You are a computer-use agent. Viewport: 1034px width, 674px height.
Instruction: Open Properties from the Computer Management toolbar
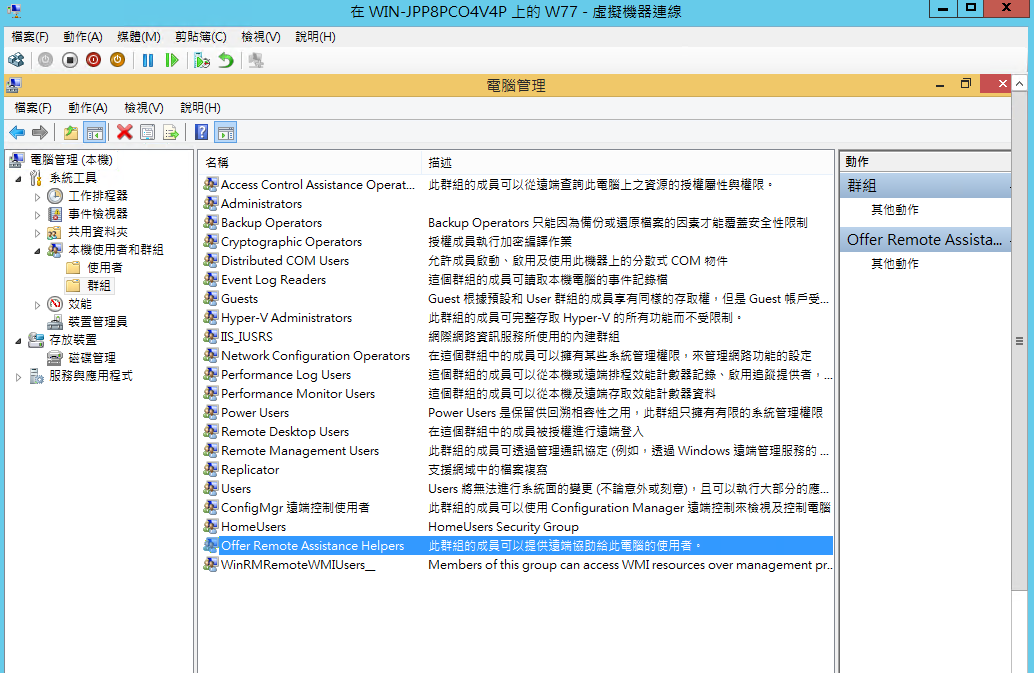tap(148, 133)
